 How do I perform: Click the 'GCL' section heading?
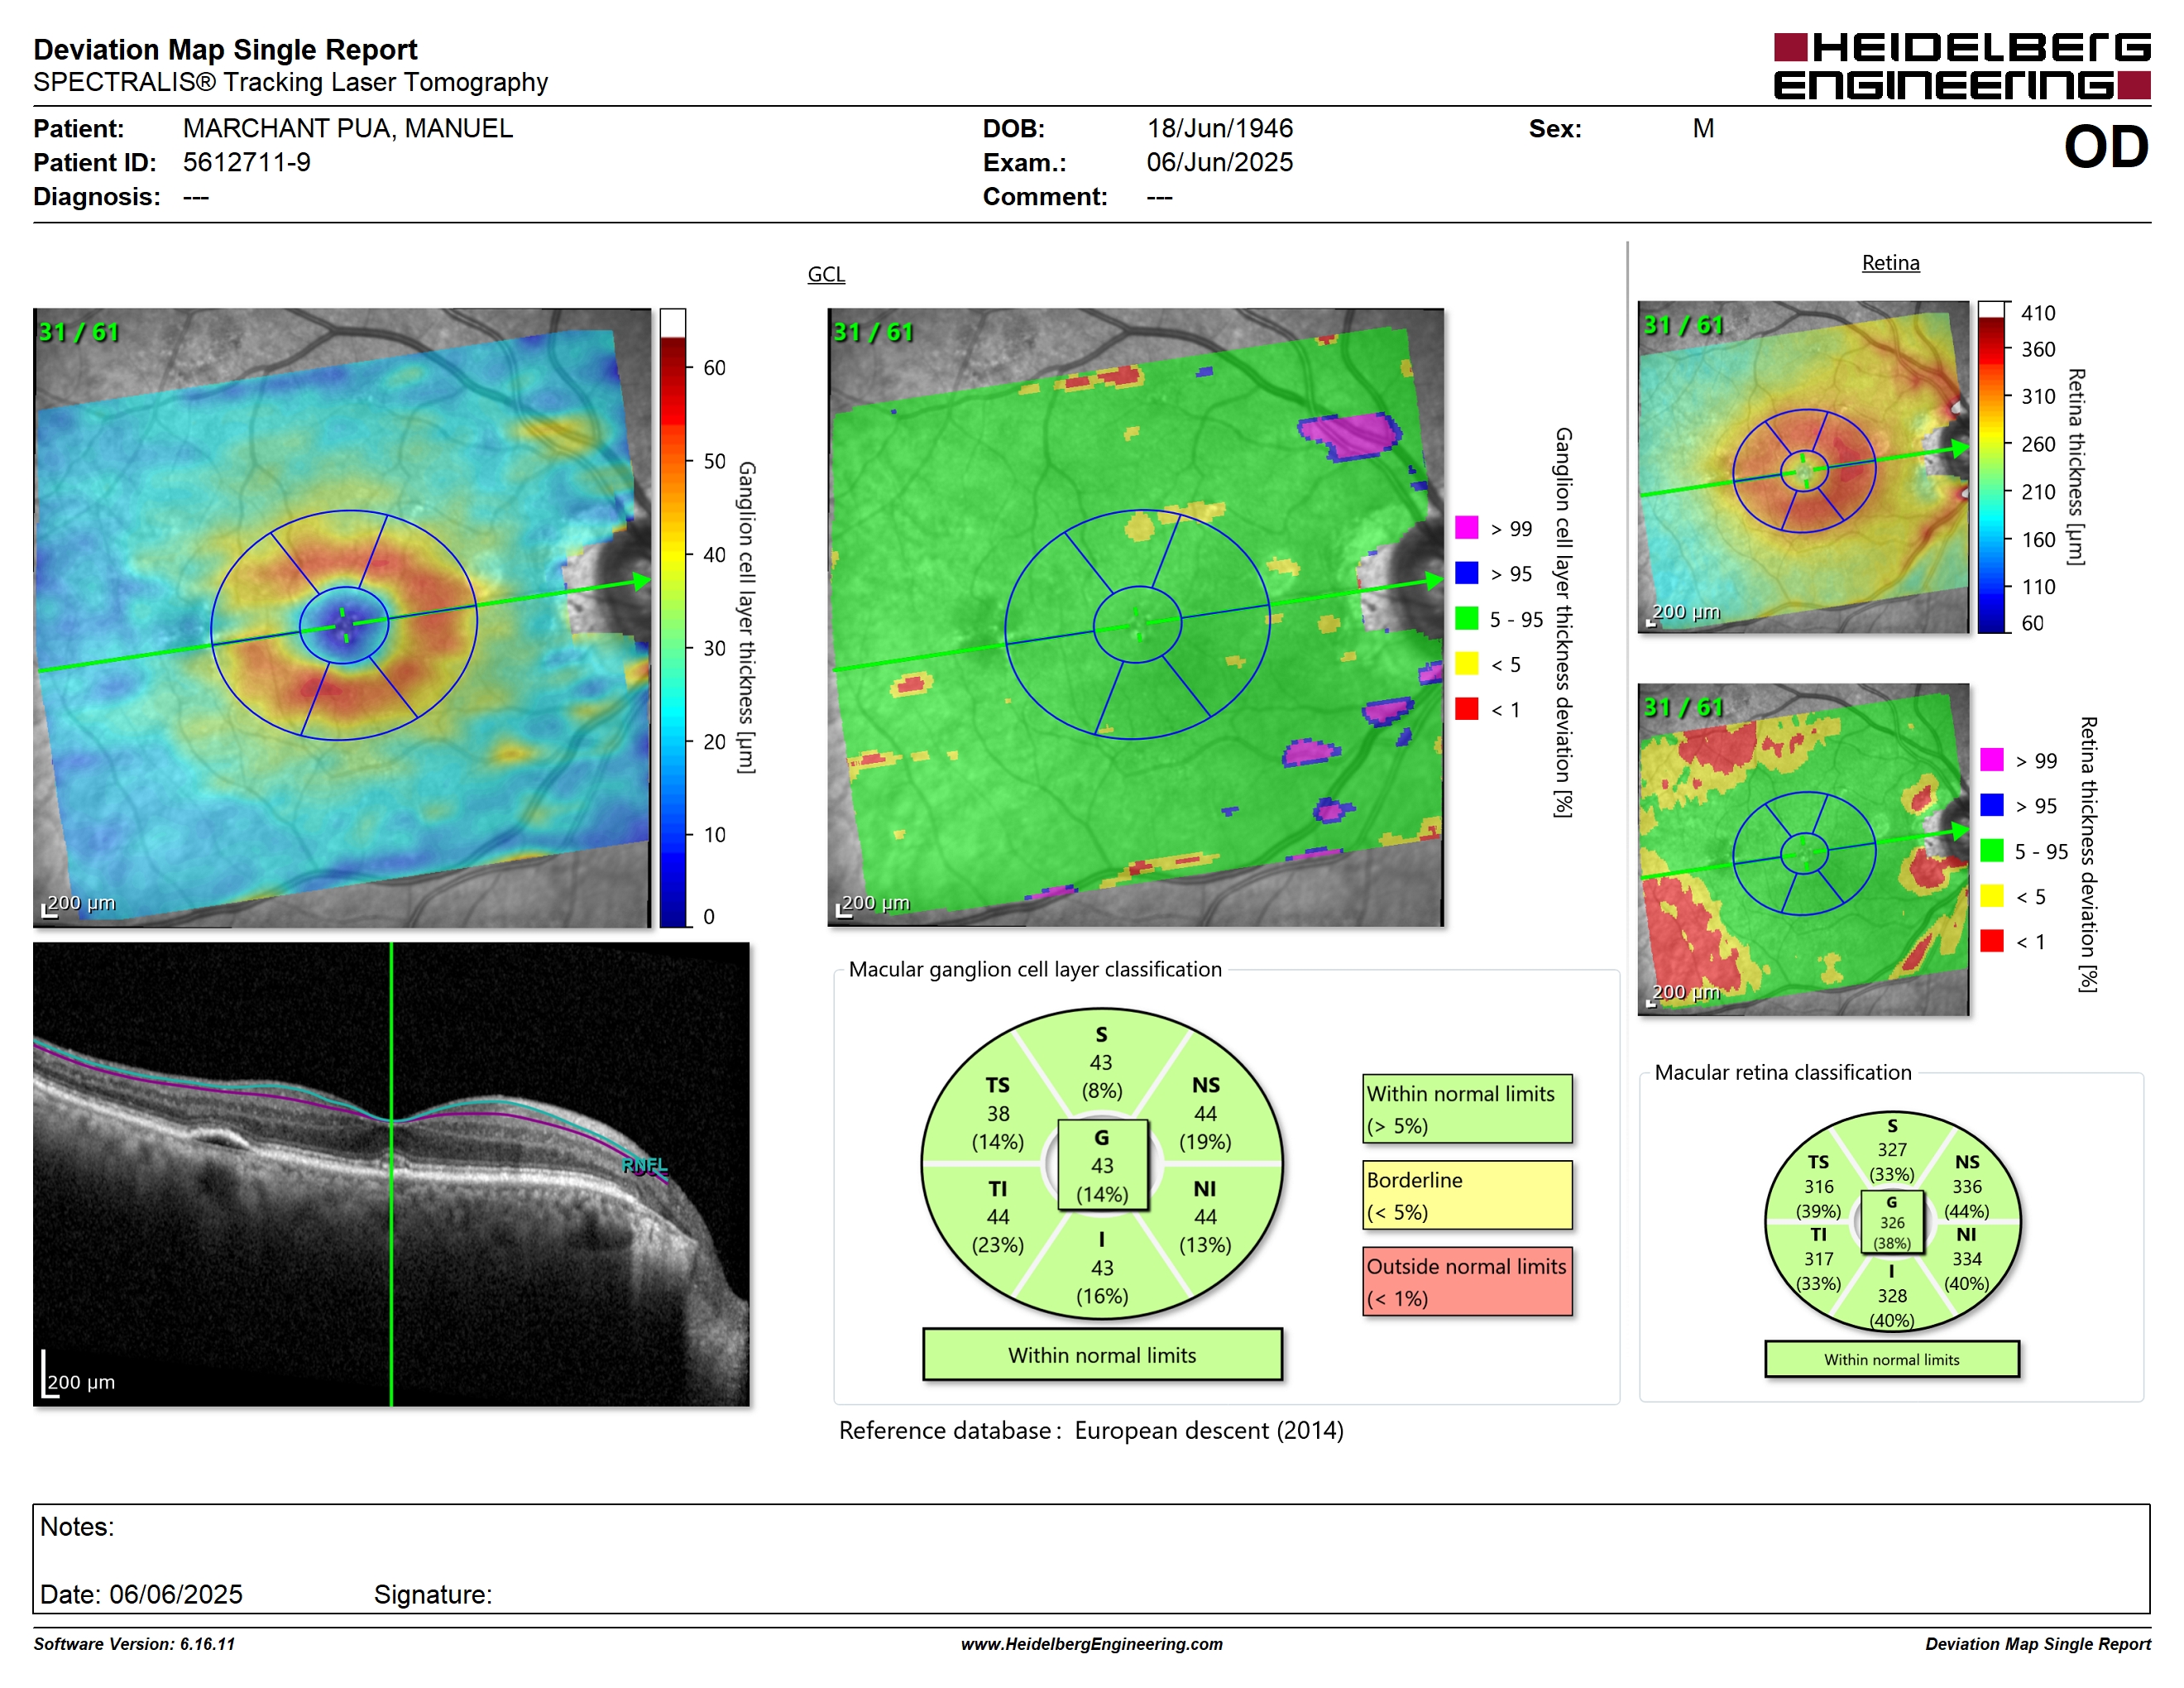(826, 274)
